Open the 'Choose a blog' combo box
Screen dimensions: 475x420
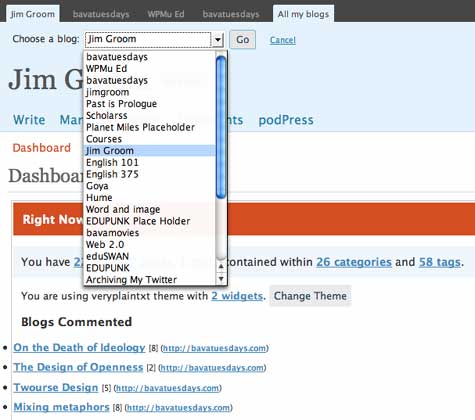[154, 40]
